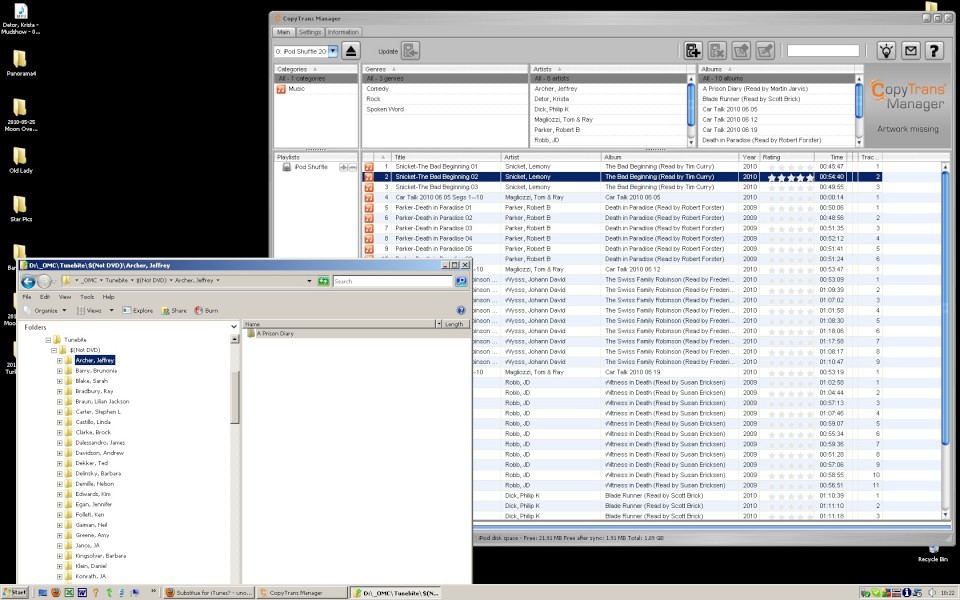This screenshot has width=960, height=600.
Task: Open Excel from quick launch
Action: click(x=69, y=593)
